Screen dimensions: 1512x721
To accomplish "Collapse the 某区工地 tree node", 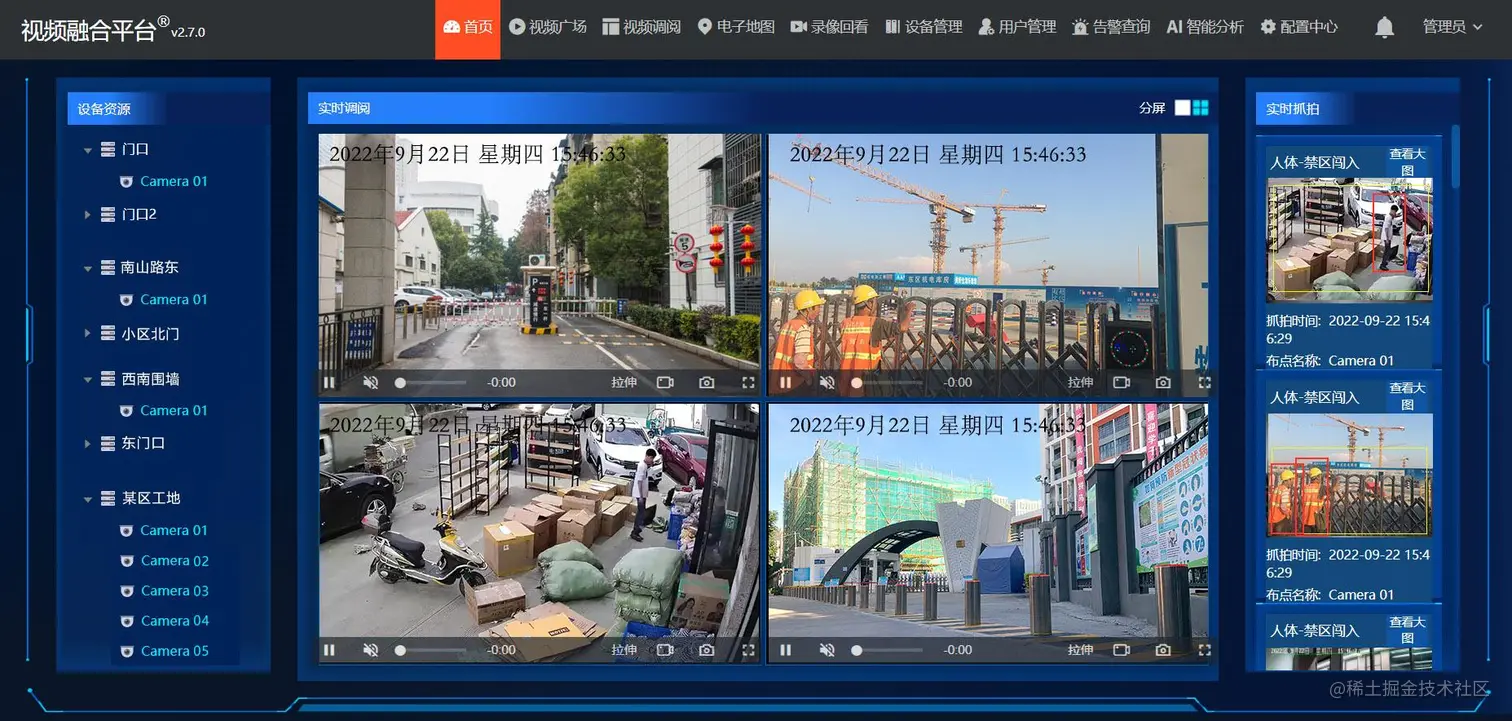I will point(88,498).
